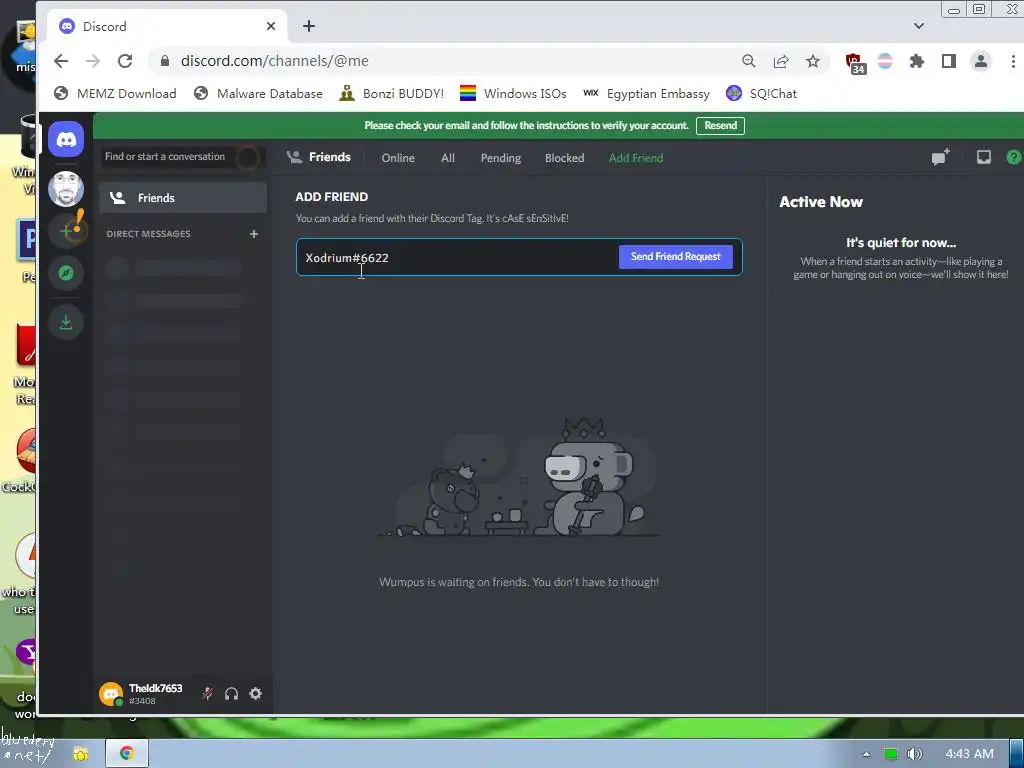
Task: Open the Malware Database bookmark
Action: coord(259,93)
